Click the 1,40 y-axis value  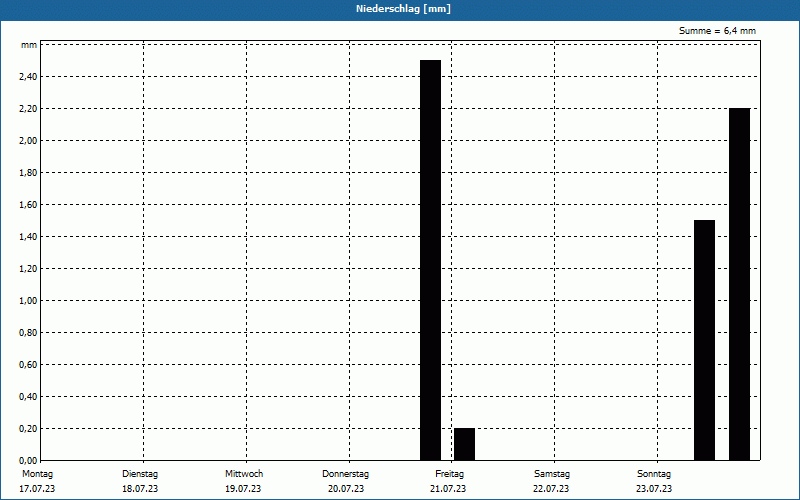[x=28, y=237]
